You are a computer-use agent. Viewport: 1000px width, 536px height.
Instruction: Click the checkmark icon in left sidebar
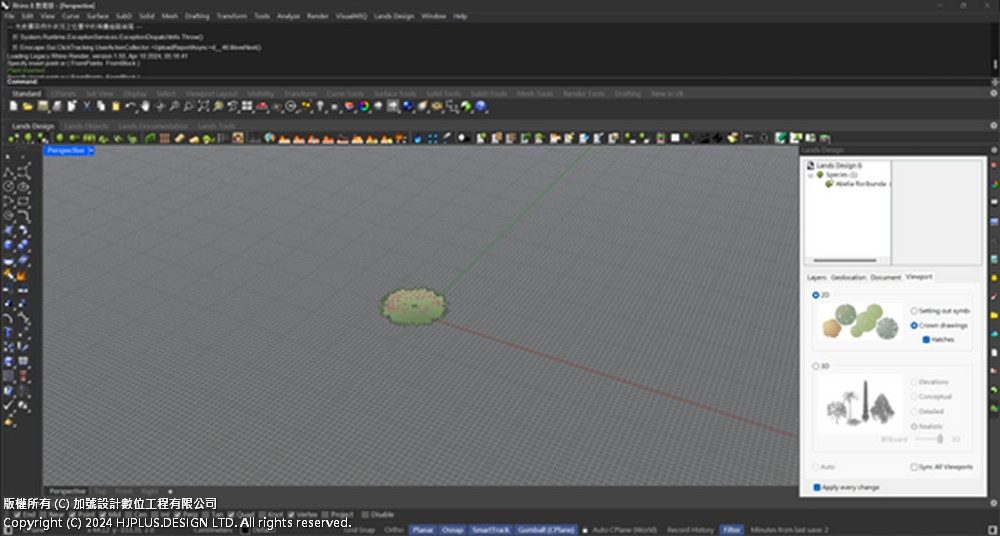coord(8,405)
